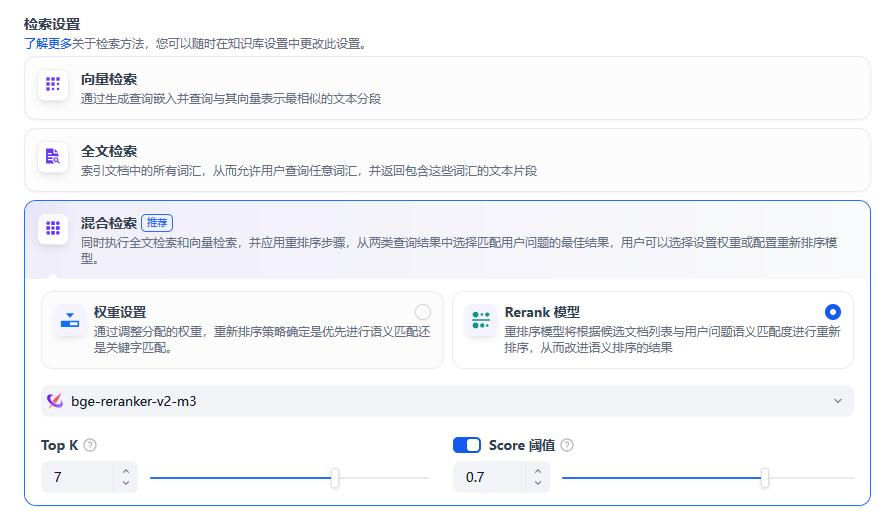Click the Rerank model icon
This screenshot has width=889, height=519.
coord(481,320)
